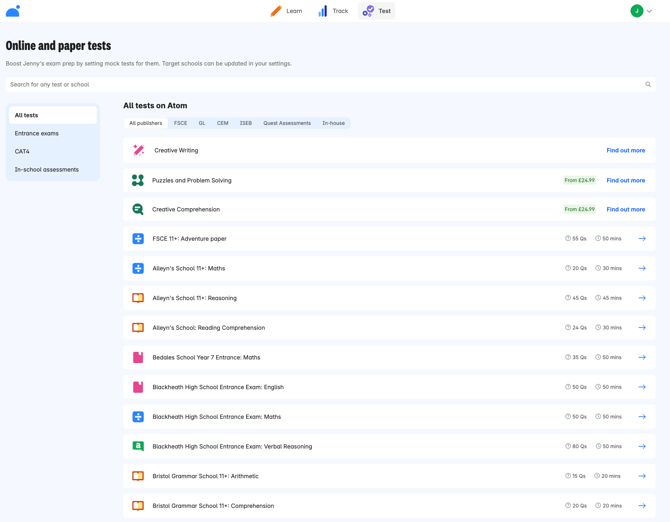
Task: Select the Puzzles and Problem Solving title
Action: [192, 180]
